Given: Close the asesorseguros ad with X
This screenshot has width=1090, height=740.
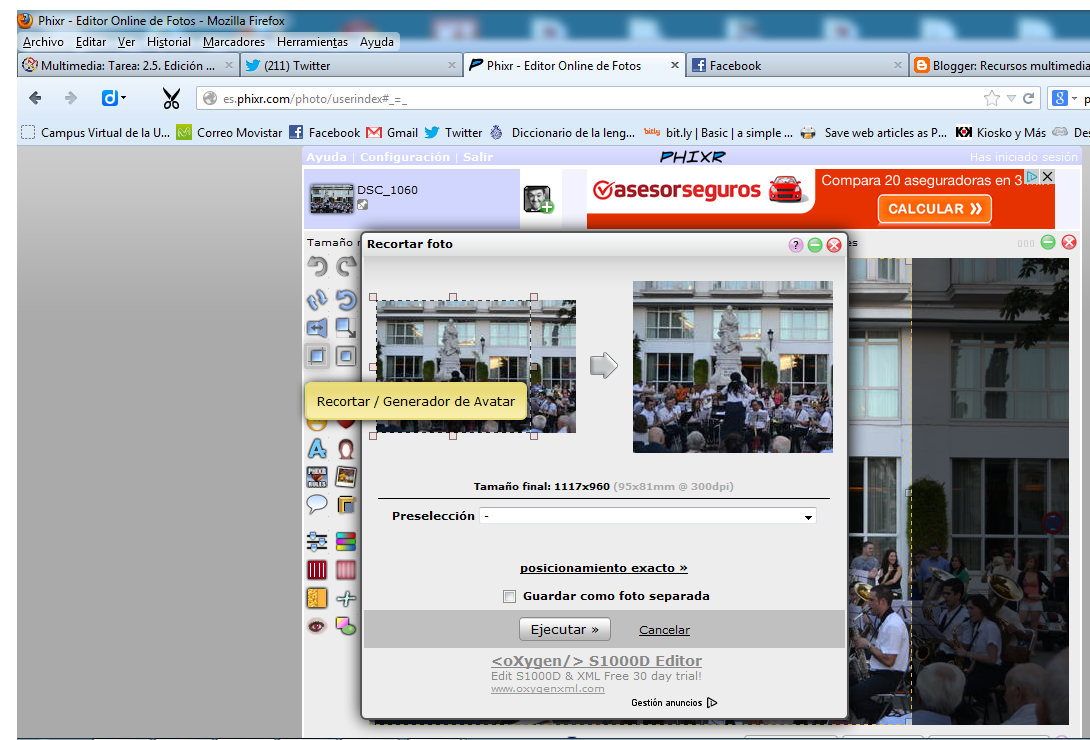Looking at the screenshot, I should (1048, 176).
